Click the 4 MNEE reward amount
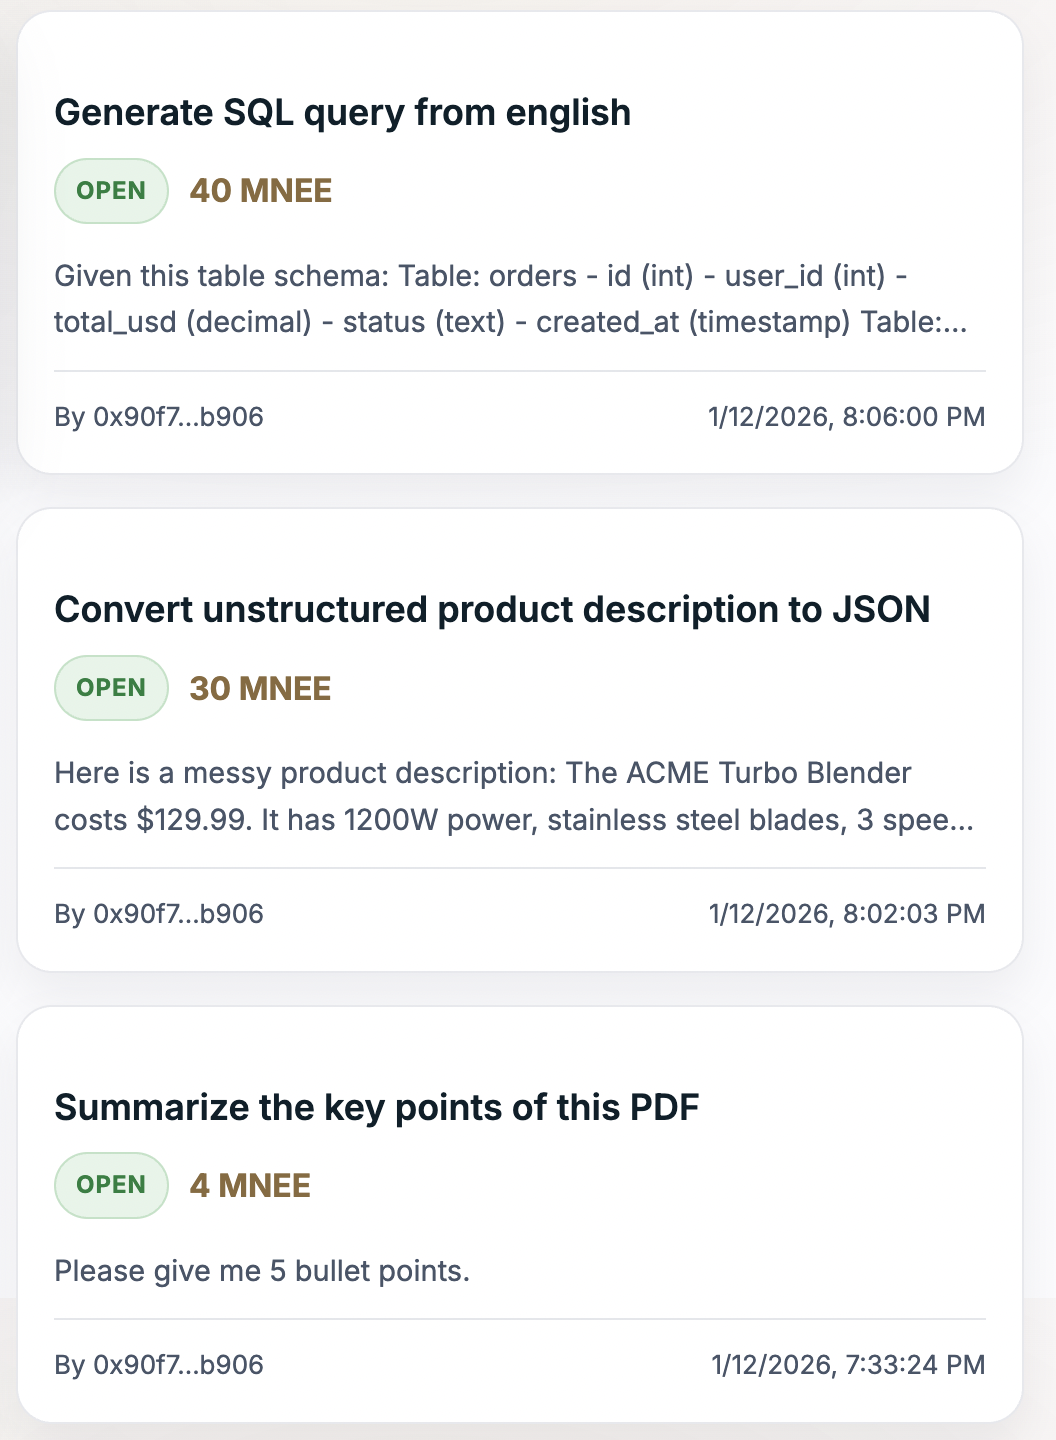Viewport: 1056px width, 1440px height. (250, 1186)
